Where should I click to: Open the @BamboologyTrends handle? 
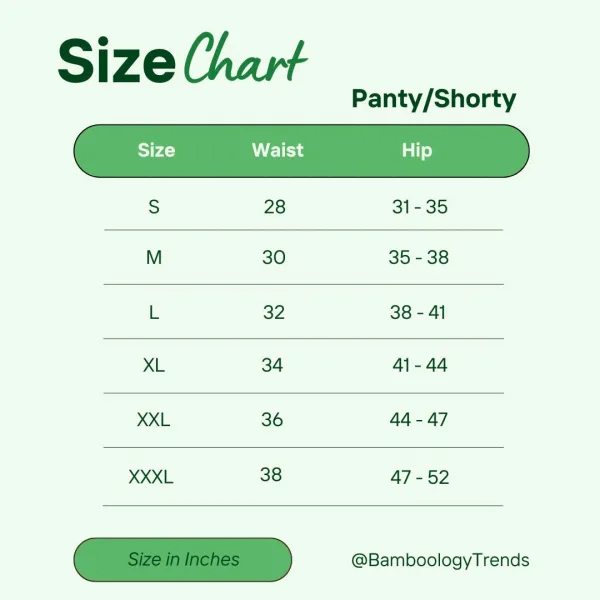click(440, 560)
